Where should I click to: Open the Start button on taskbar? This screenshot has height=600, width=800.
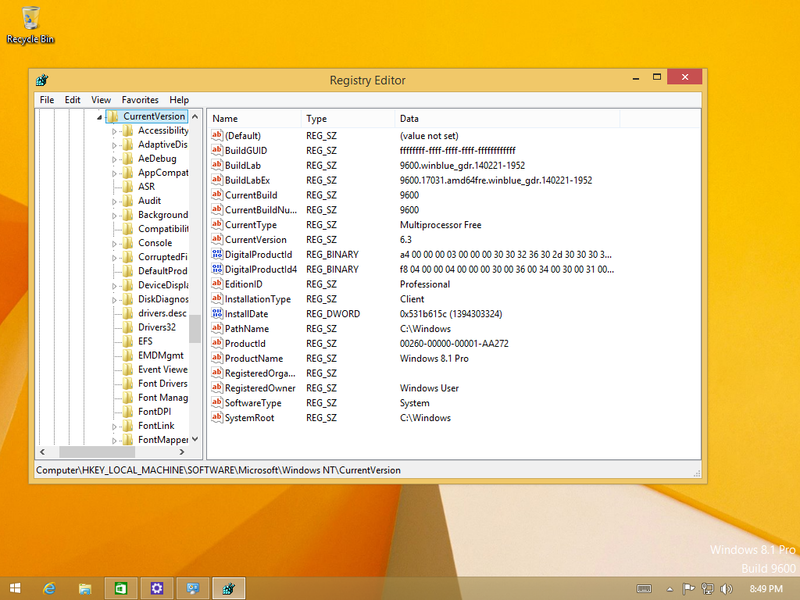tap(15, 588)
